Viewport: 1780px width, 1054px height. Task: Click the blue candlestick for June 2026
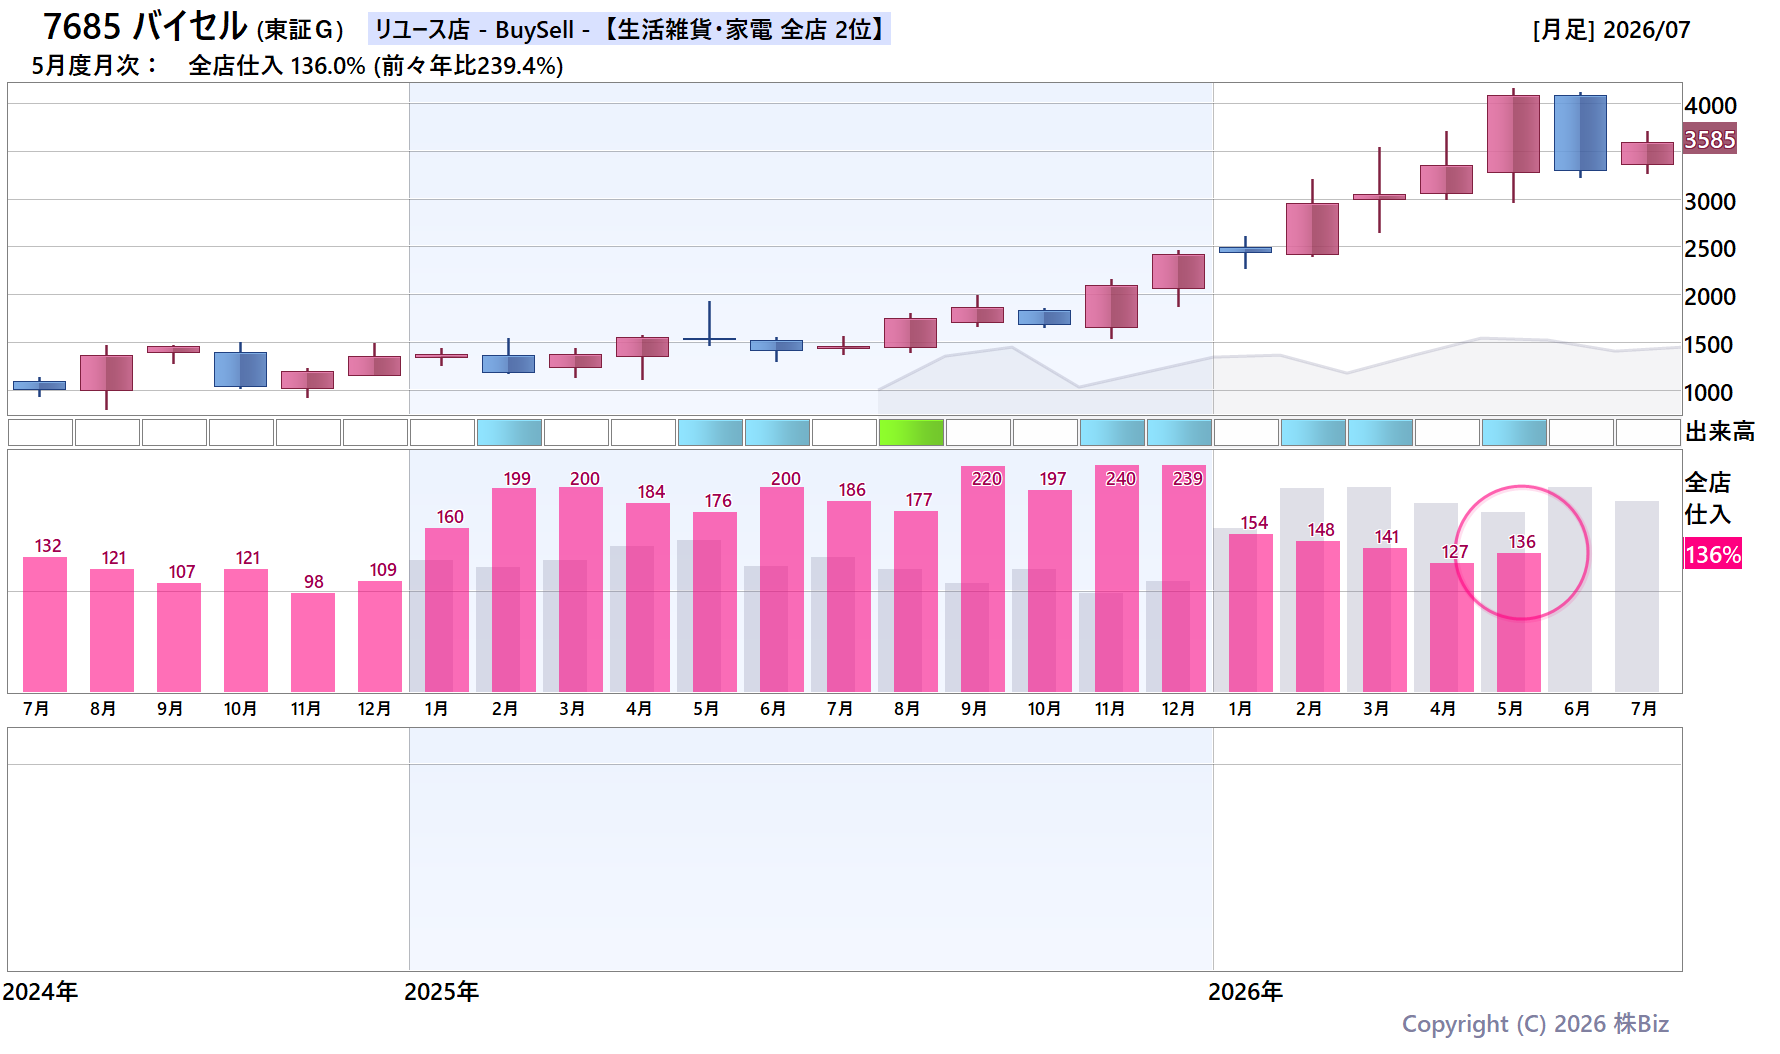coord(1580,133)
